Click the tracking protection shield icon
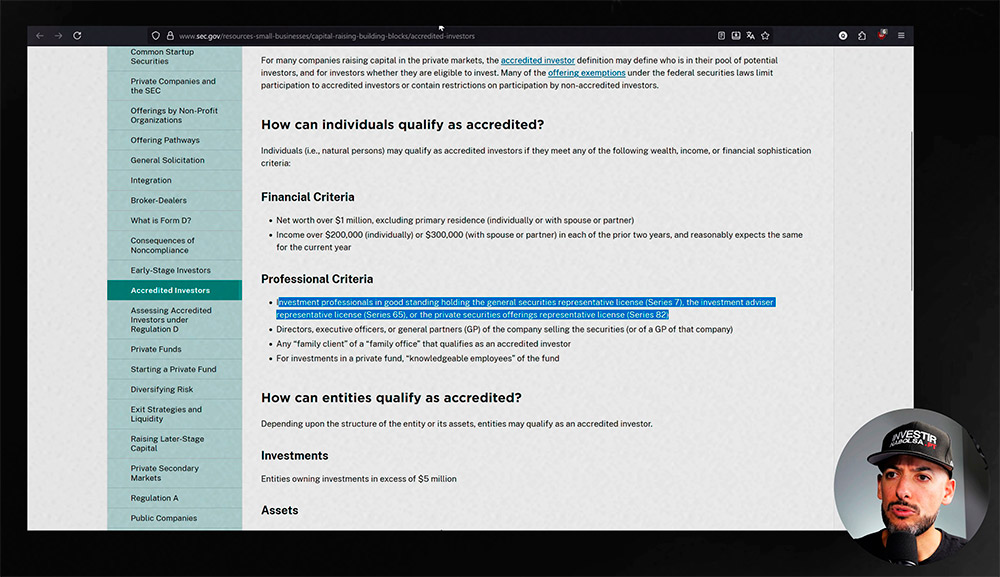Image resolution: width=1000 pixels, height=577 pixels. [156, 36]
